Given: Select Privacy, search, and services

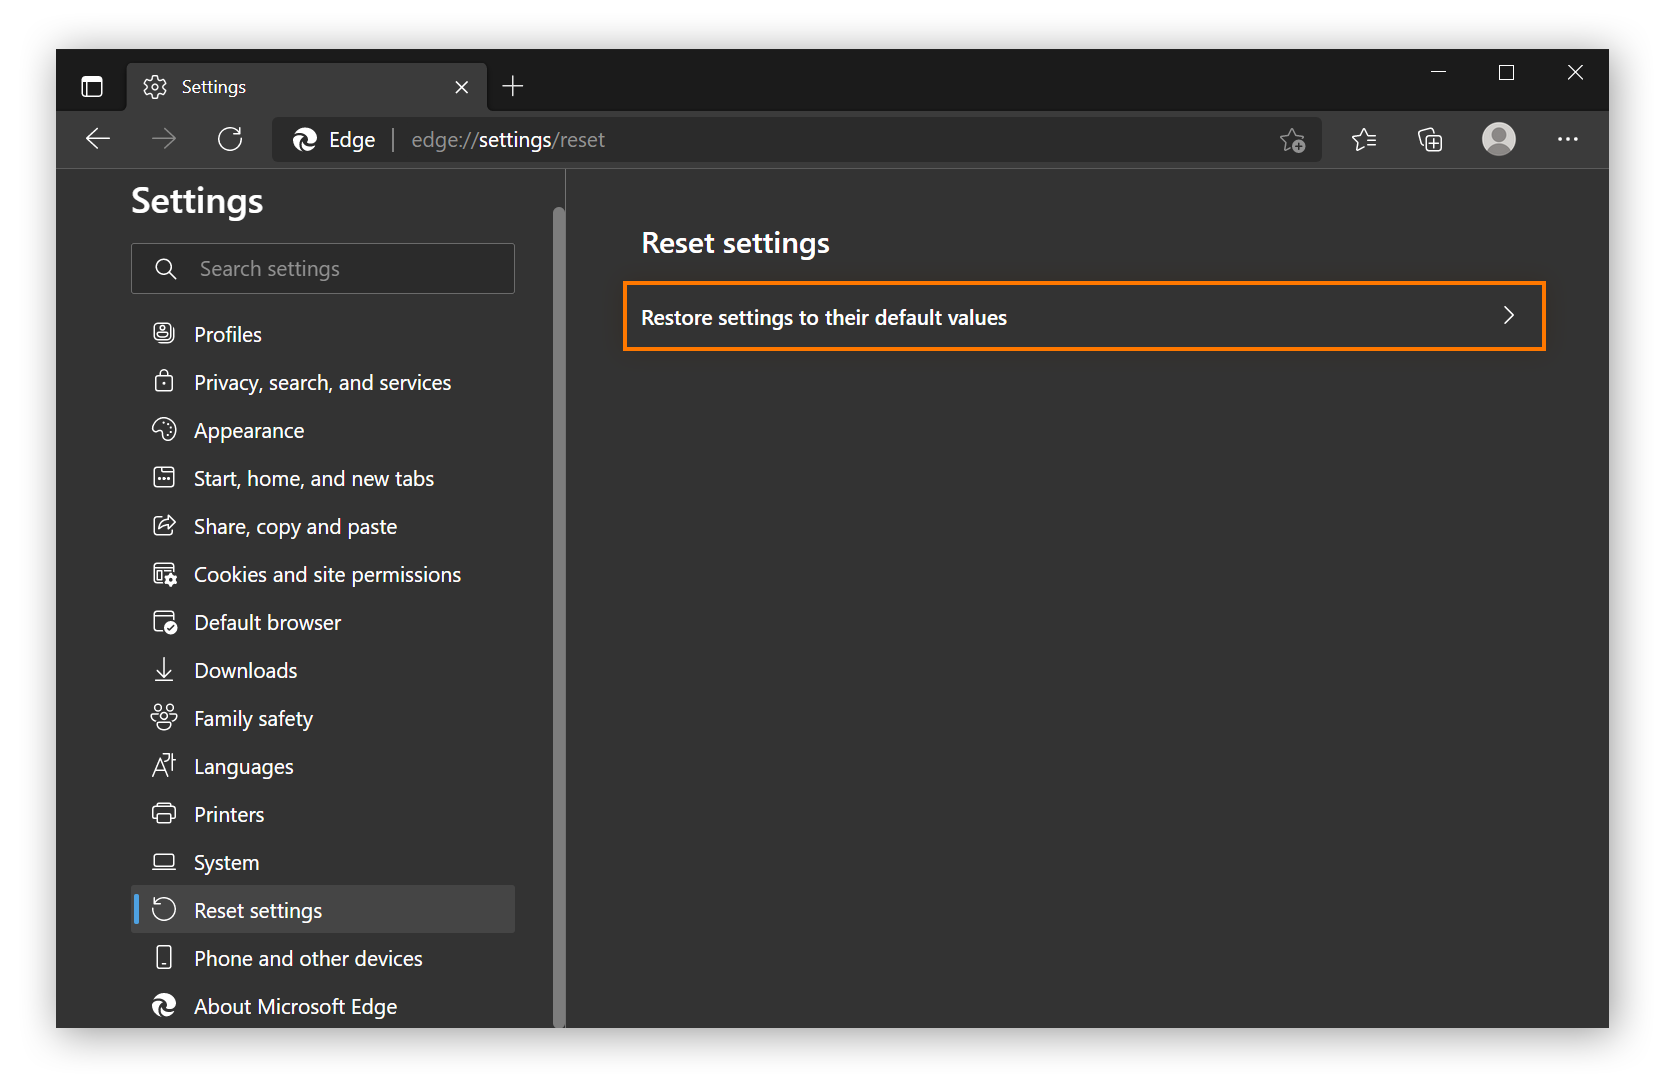Looking at the screenshot, I should (322, 383).
